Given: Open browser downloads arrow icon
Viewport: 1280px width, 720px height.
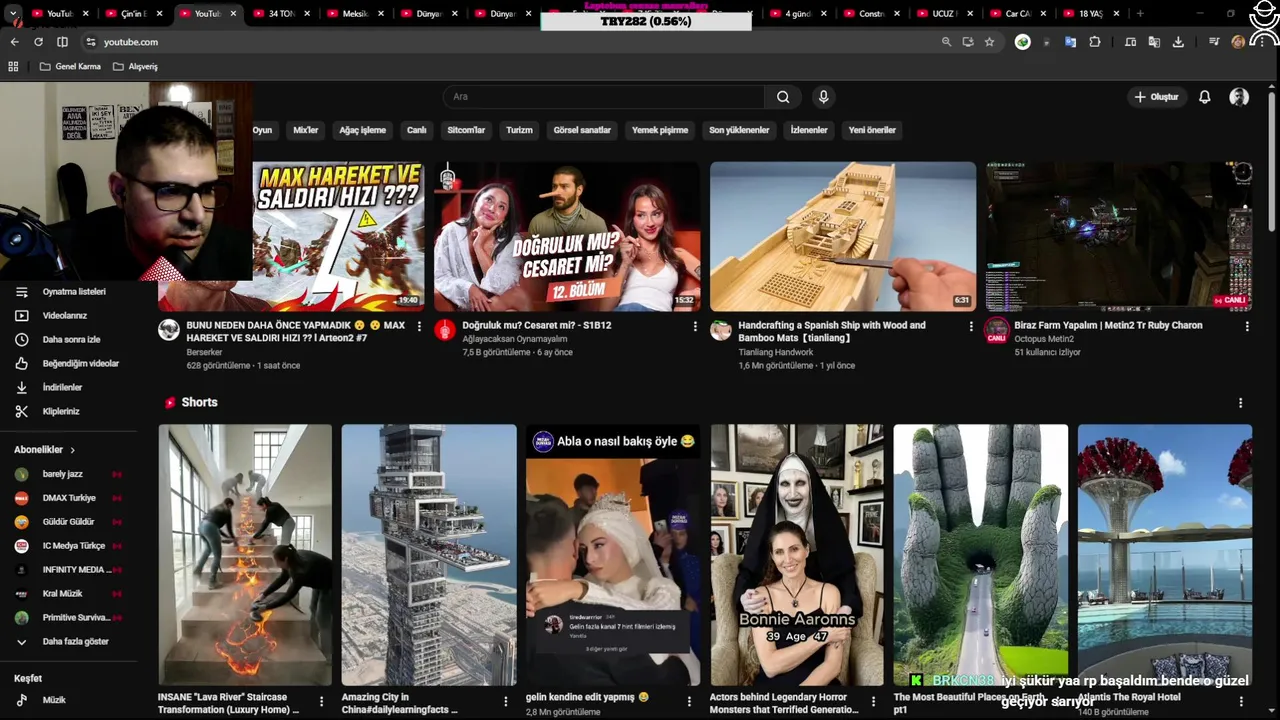Looking at the screenshot, I should coord(1178,42).
